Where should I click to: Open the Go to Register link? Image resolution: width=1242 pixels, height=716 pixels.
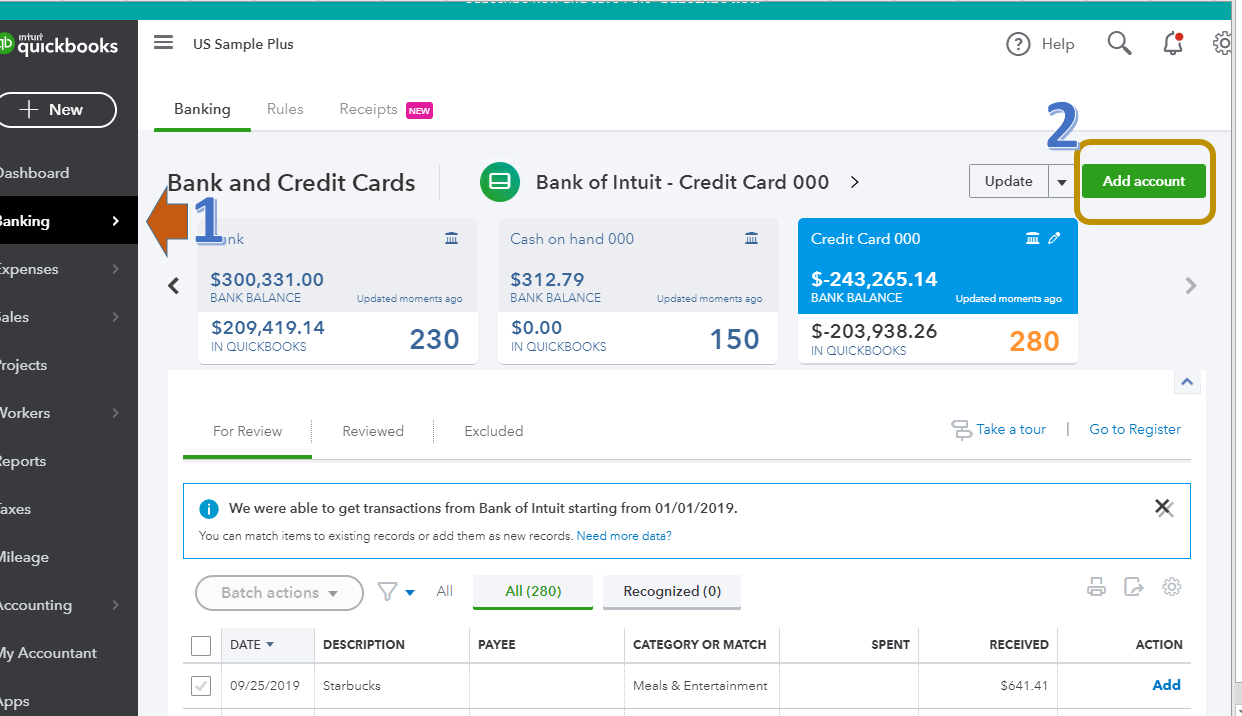(x=1134, y=429)
